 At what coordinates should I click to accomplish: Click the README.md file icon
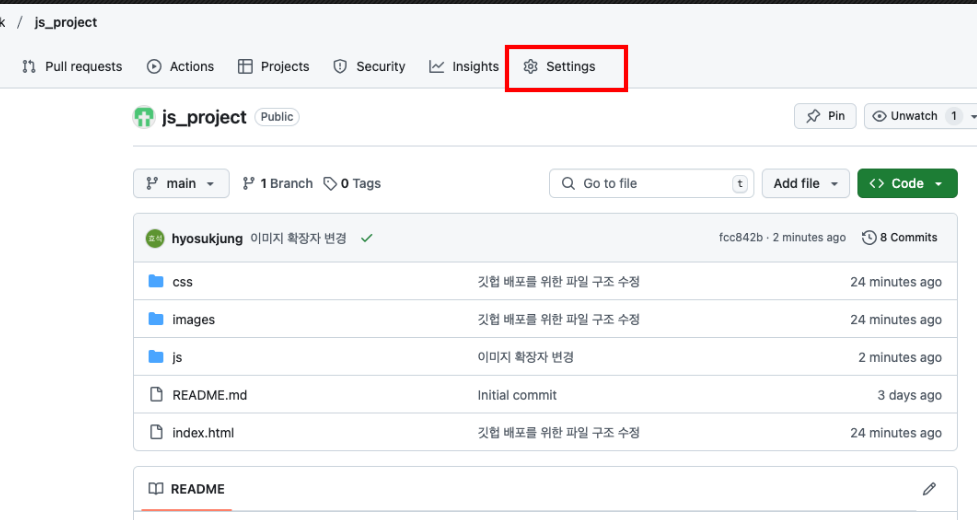tap(156, 394)
